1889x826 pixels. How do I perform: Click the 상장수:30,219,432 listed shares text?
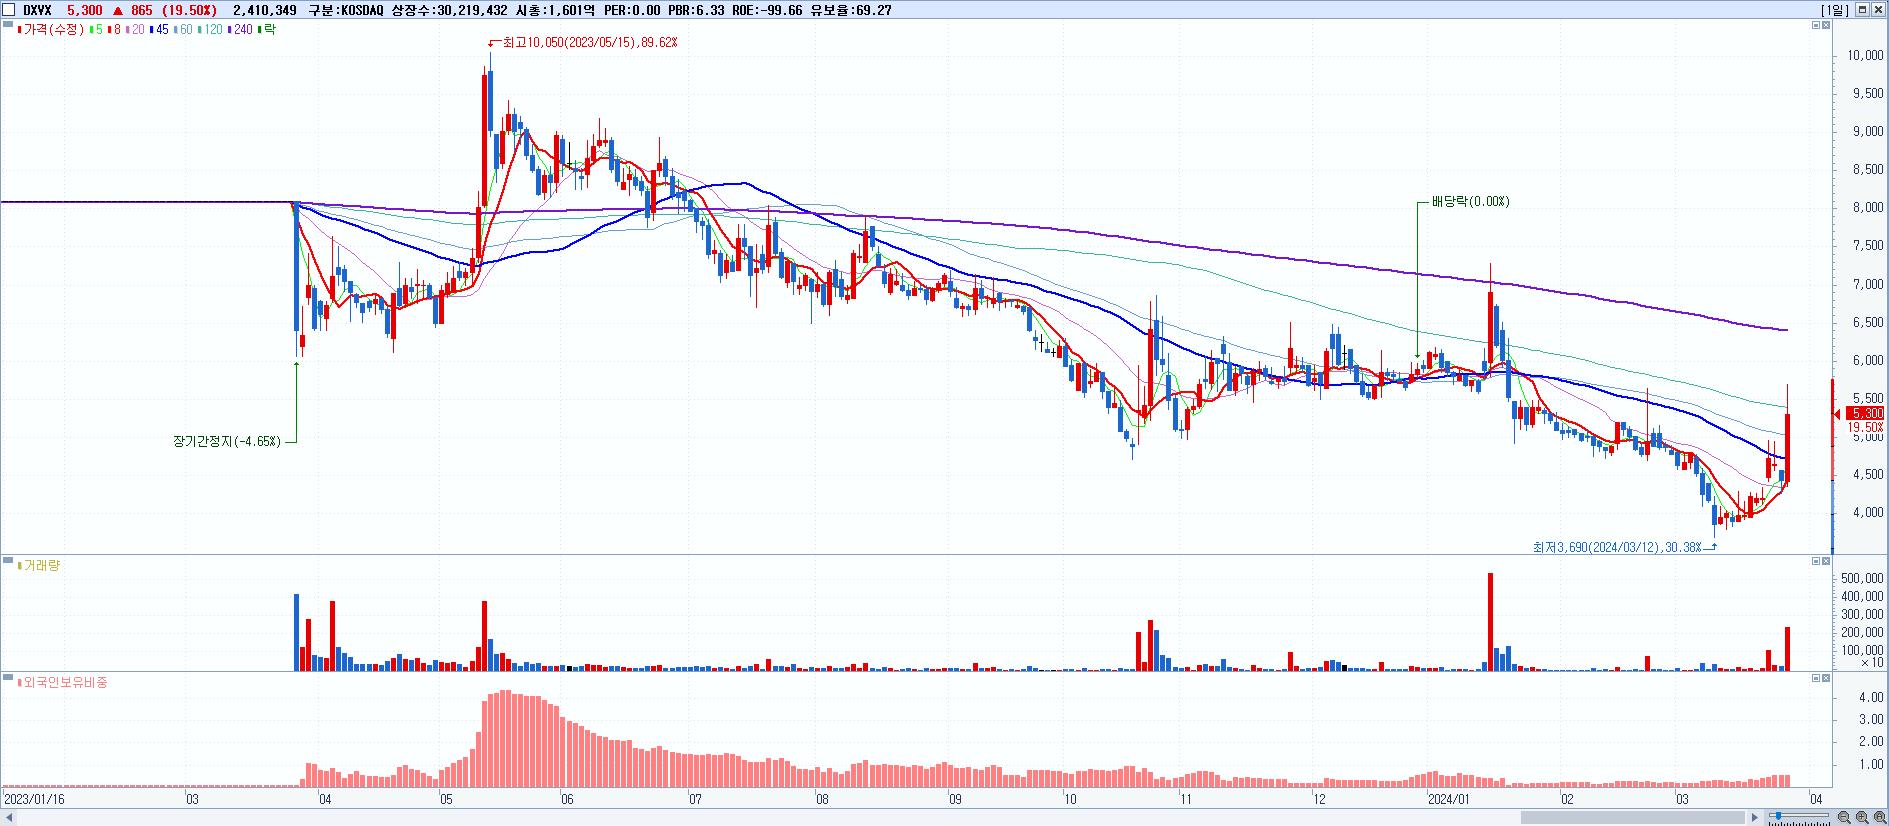point(449,10)
